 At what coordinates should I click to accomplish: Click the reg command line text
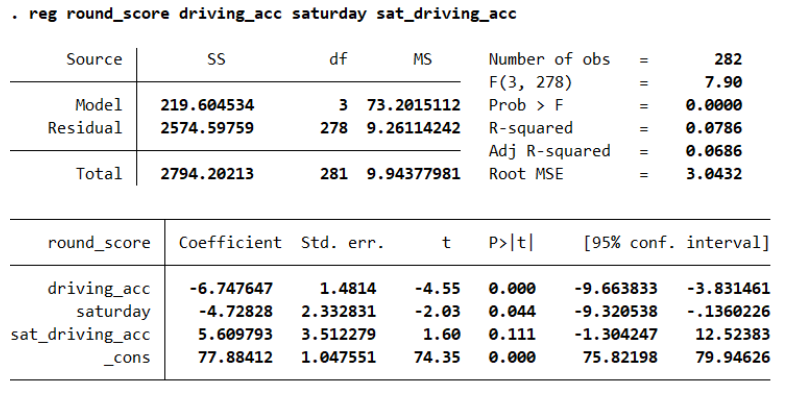[264, 14]
